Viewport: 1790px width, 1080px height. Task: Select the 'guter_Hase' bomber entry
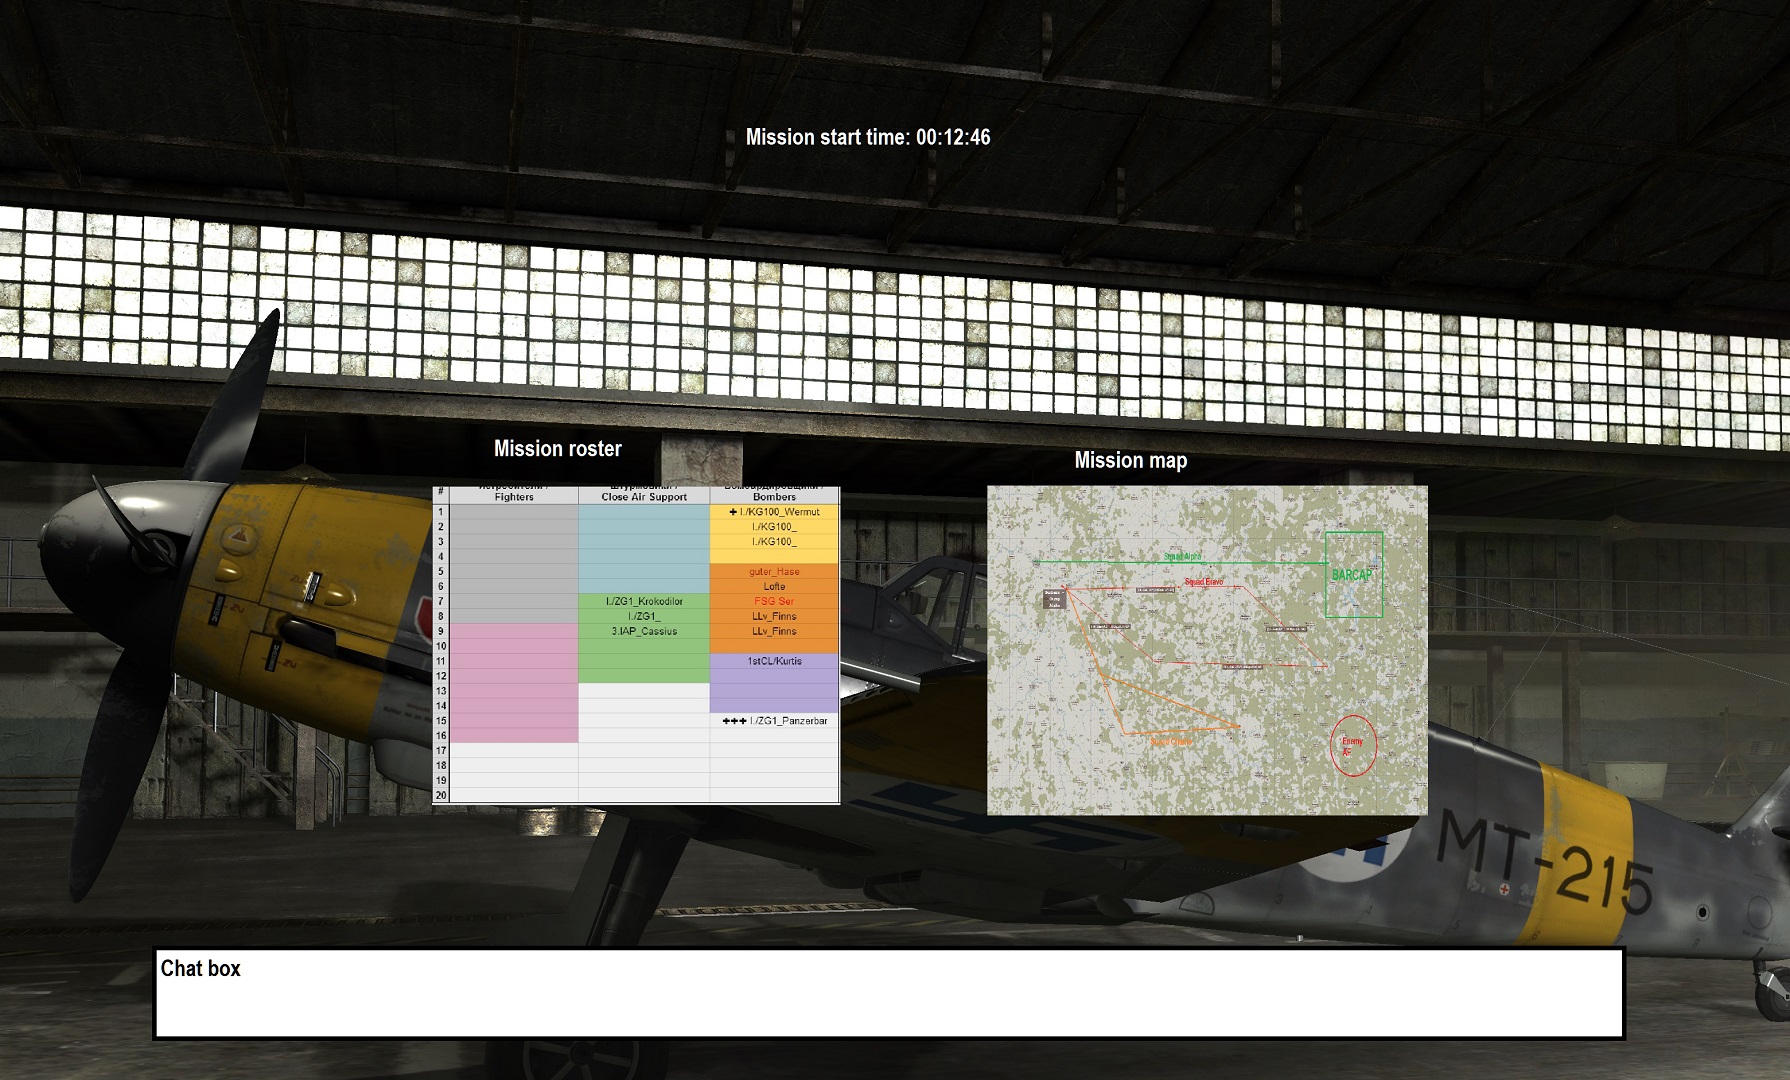pyautogui.click(x=774, y=572)
